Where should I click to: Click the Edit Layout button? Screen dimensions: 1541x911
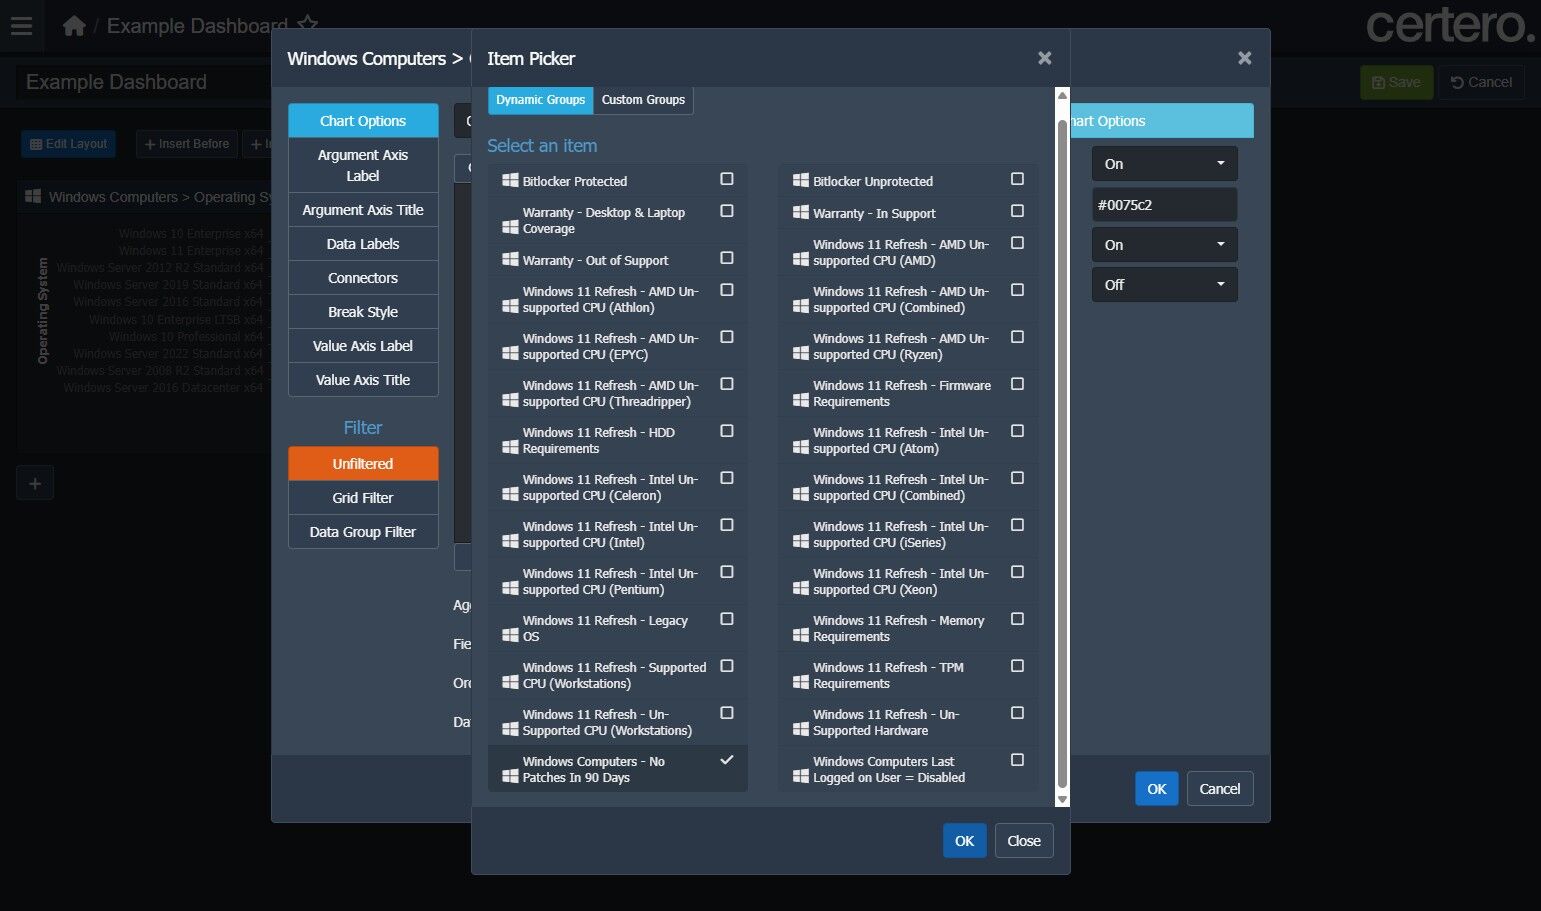pos(68,144)
